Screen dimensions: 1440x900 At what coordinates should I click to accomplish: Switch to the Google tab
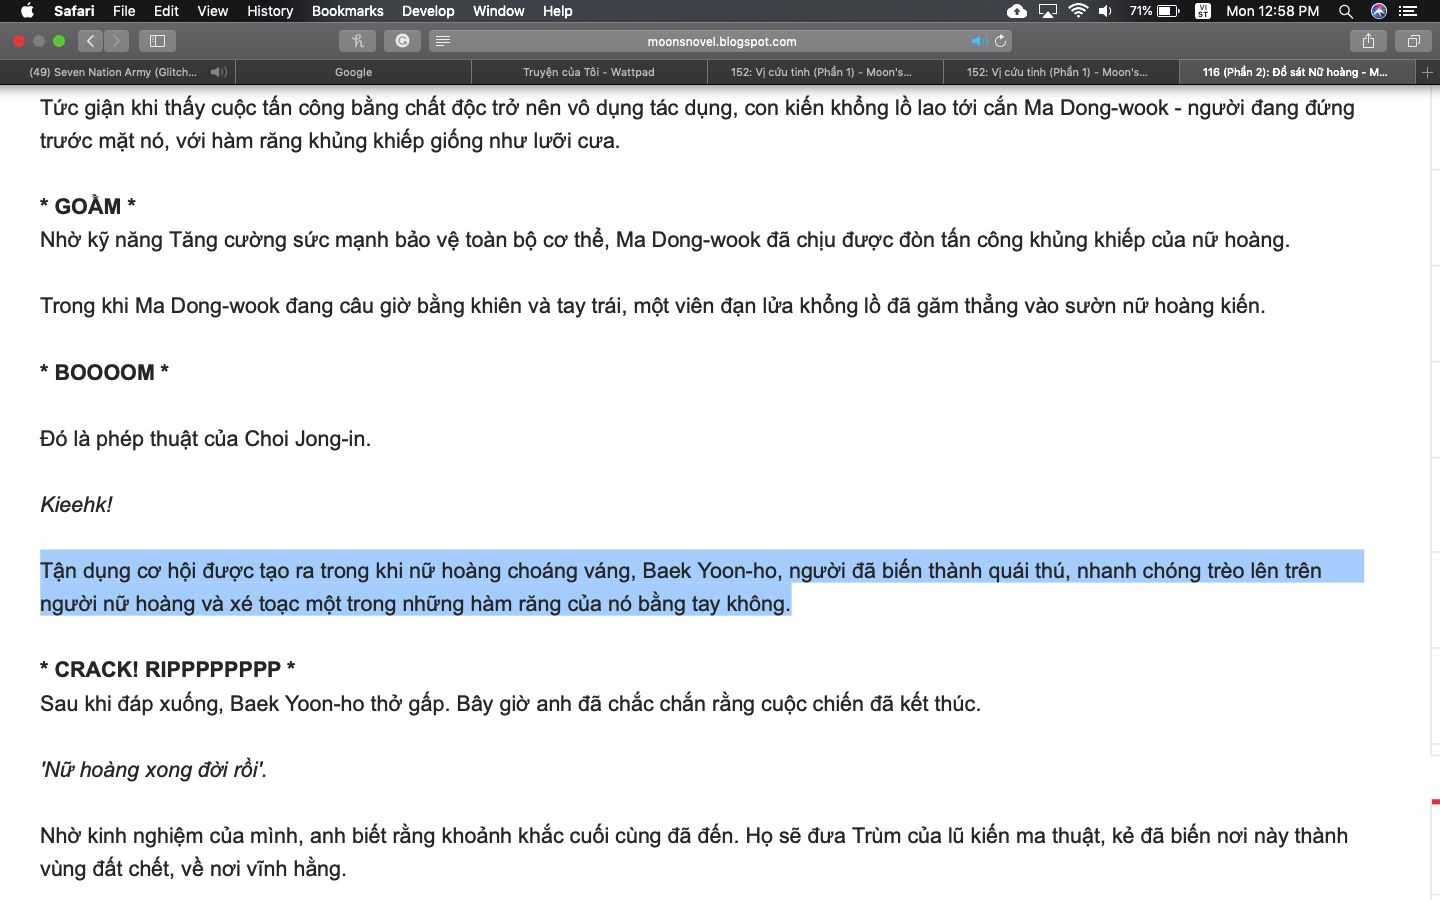(353, 72)
